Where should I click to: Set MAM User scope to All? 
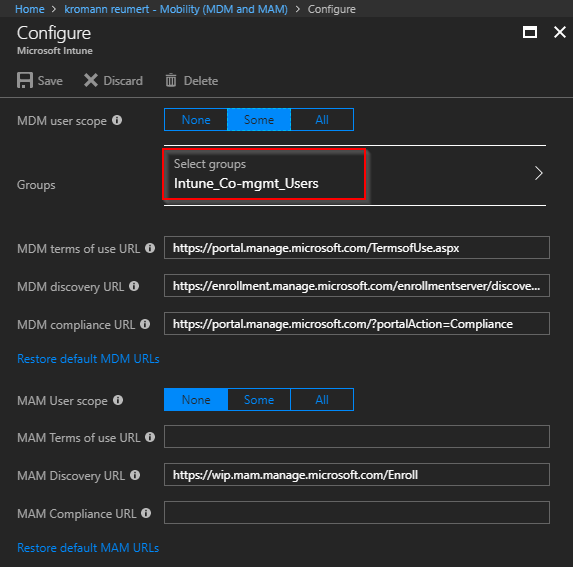(x=322, y=400)
